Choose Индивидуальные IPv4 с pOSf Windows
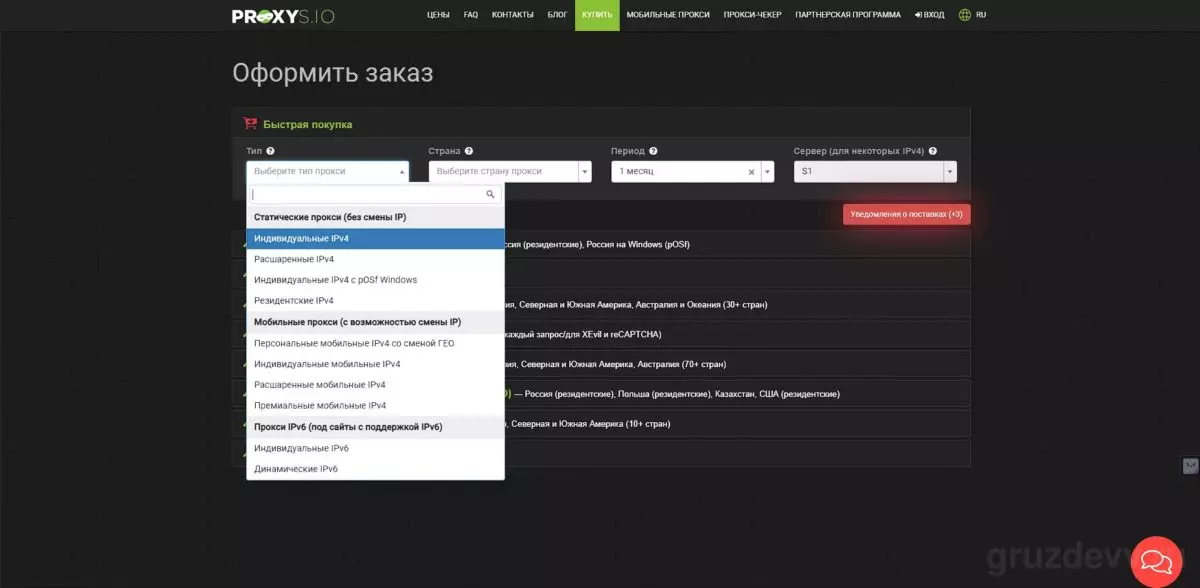 point(375,280)
